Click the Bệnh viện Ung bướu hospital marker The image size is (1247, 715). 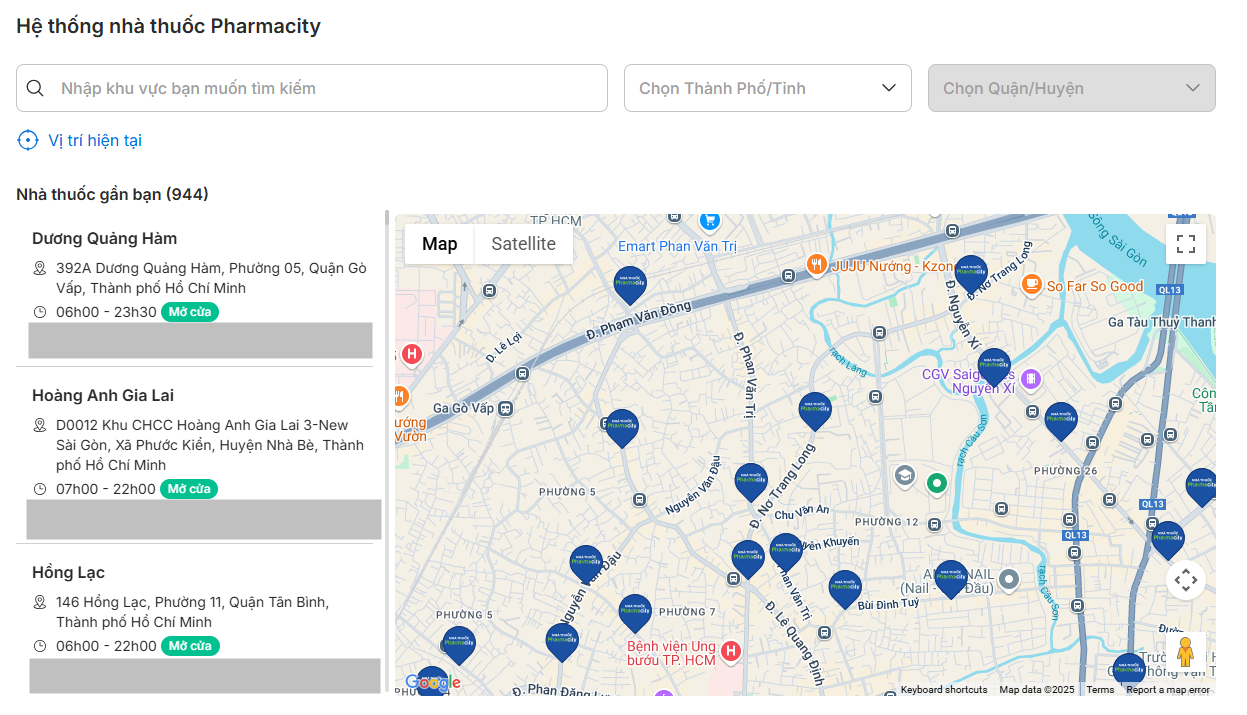[730, 652]
